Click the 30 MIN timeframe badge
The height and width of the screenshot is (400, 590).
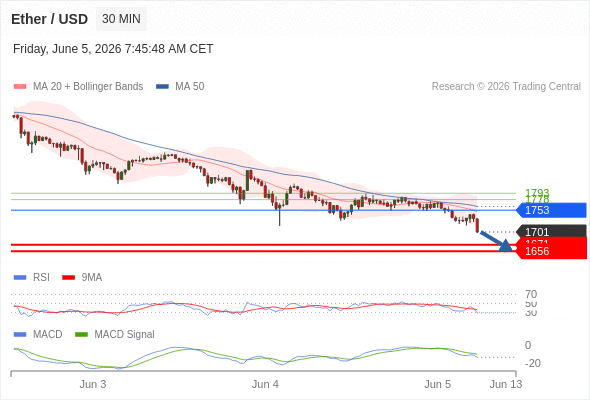click(121, 19)
